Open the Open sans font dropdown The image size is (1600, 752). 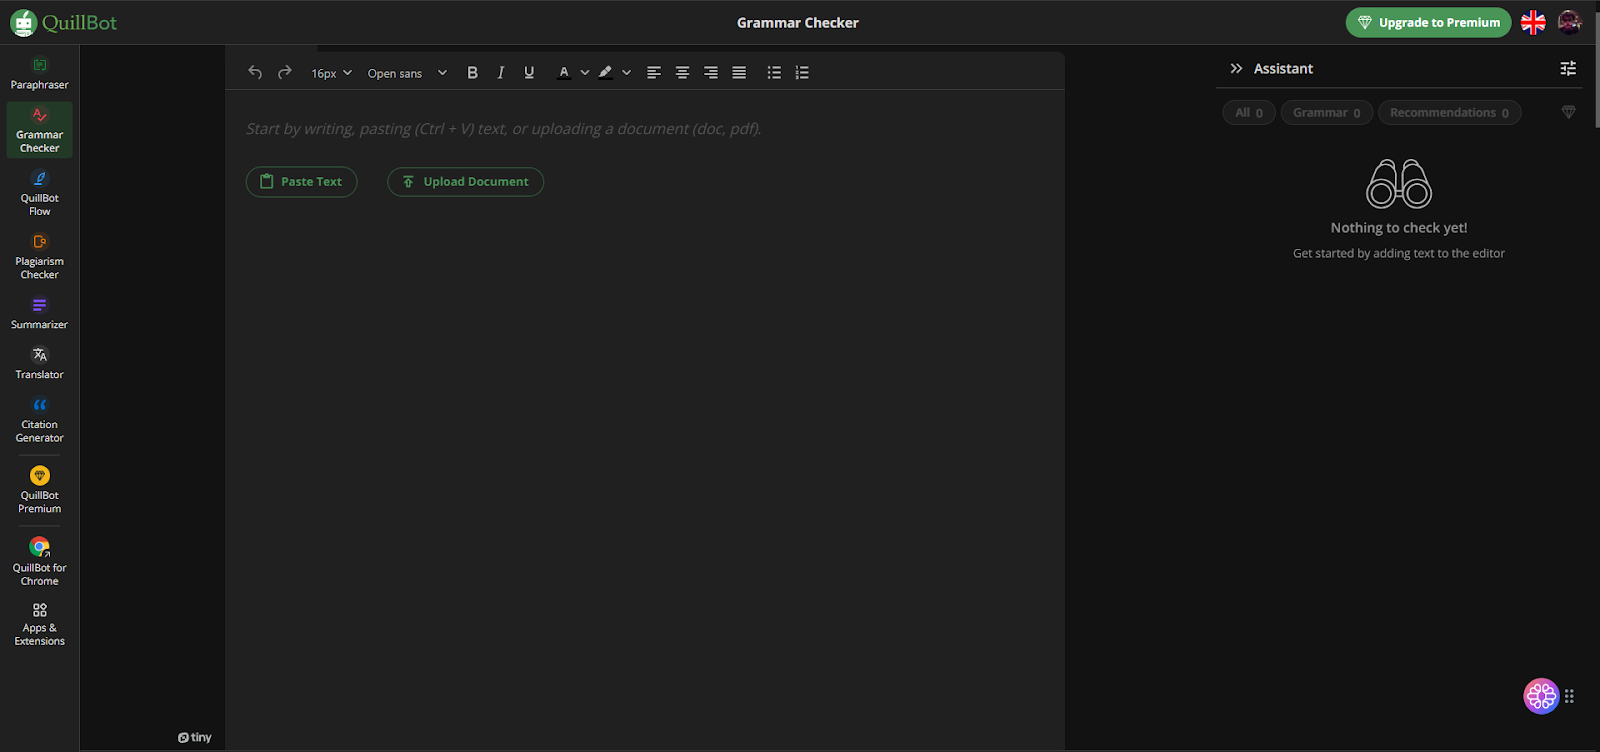(407, 73)
